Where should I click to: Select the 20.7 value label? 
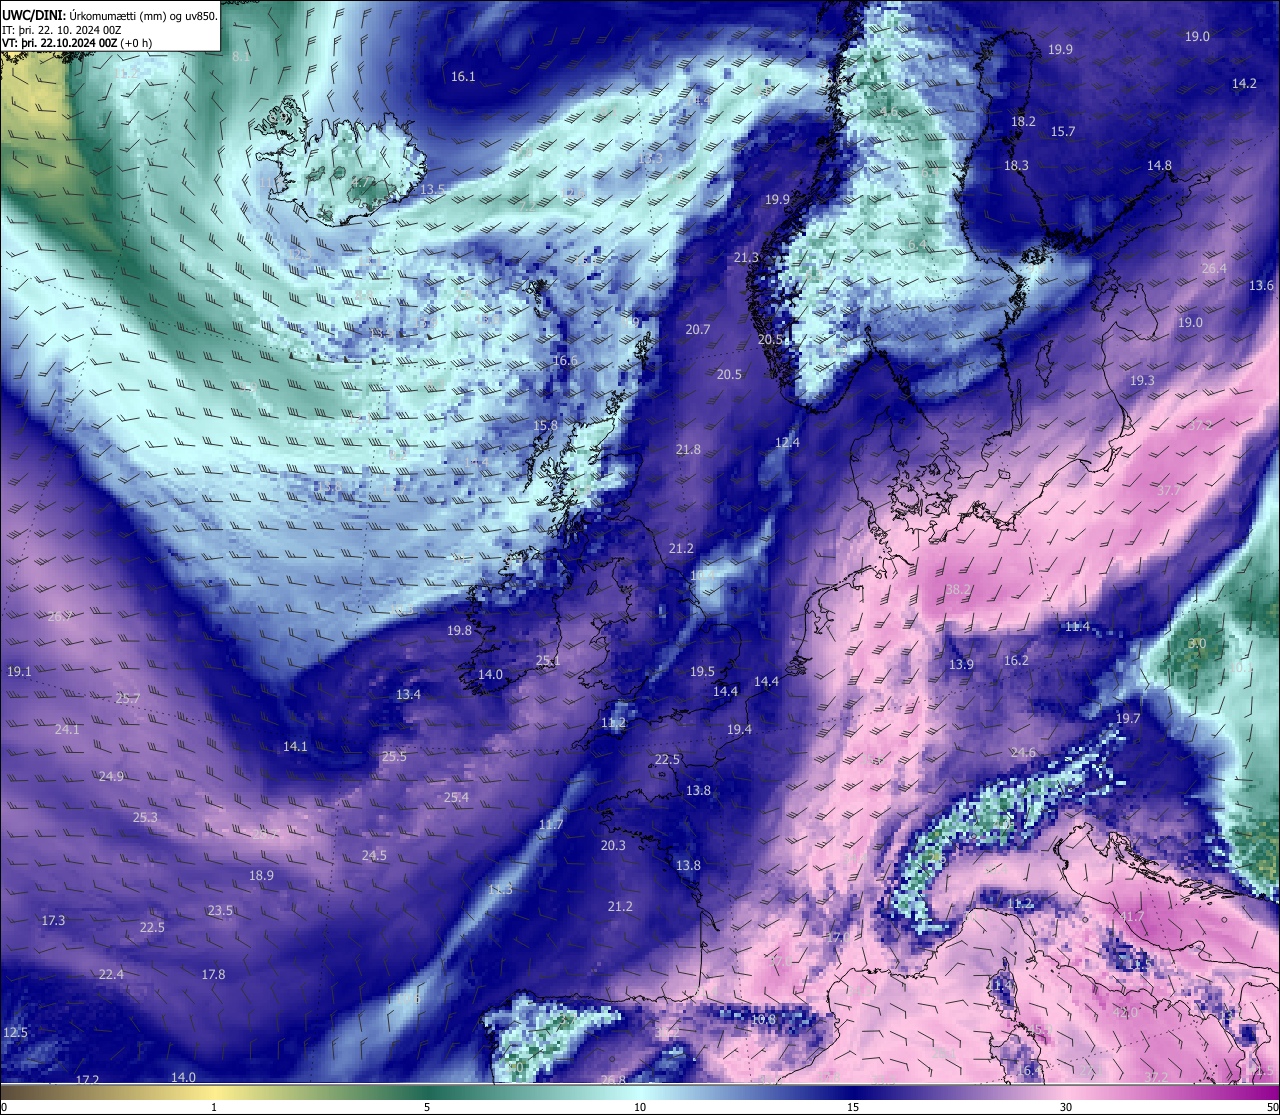coord(698,330)
